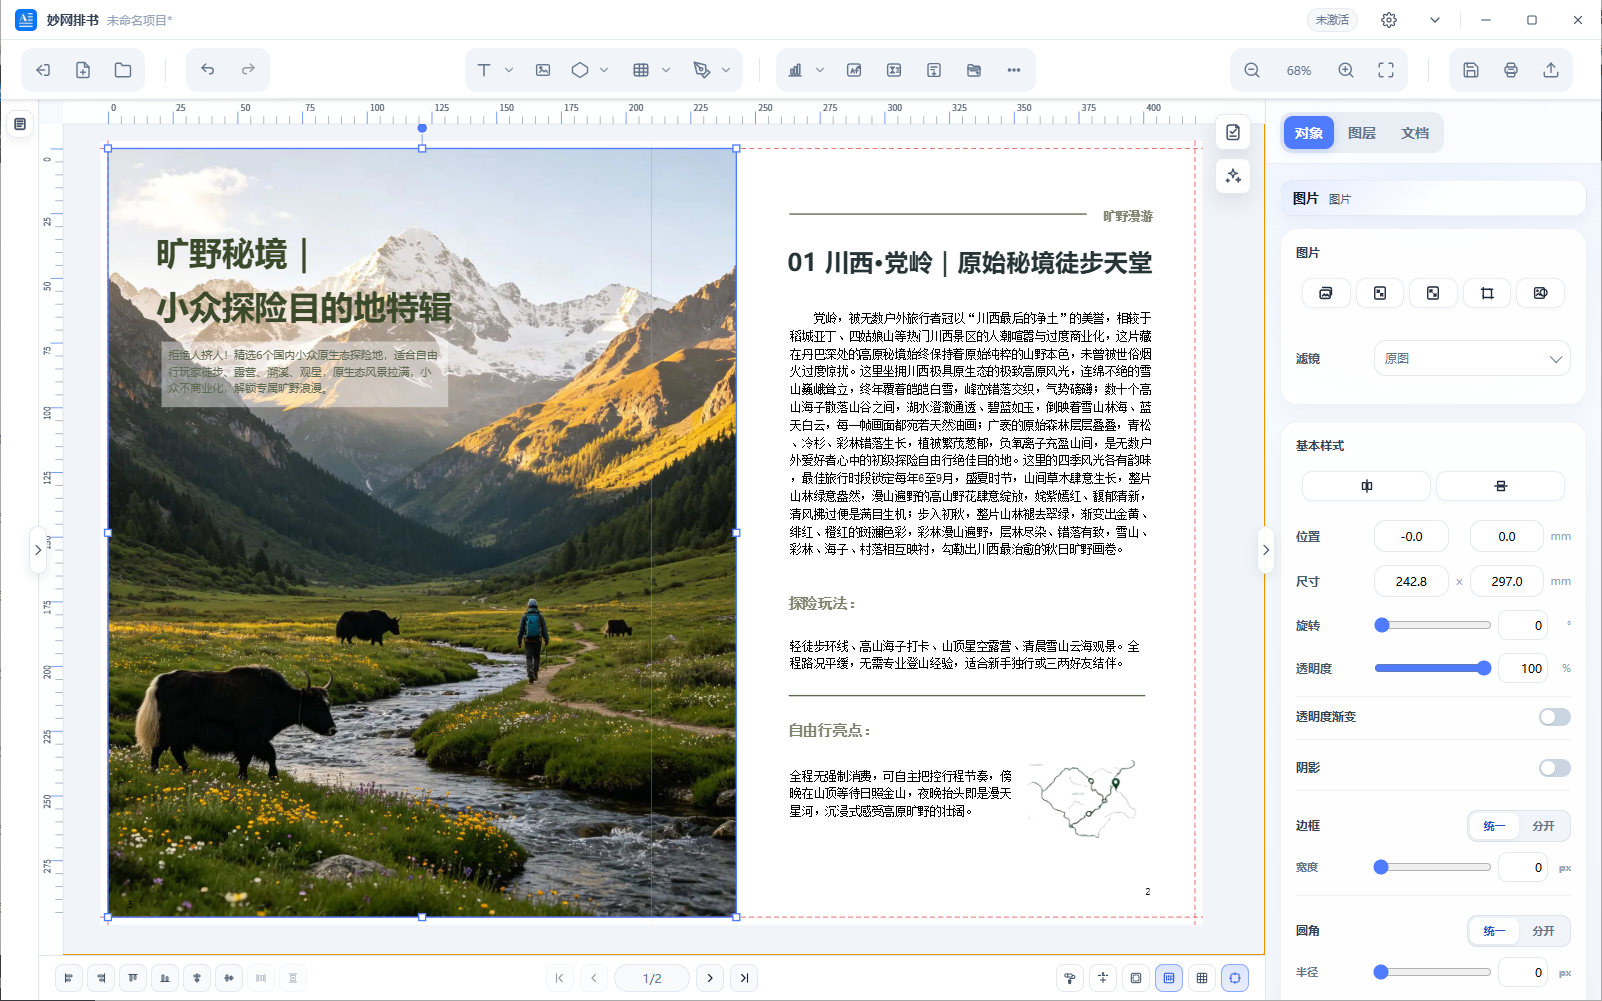Select the Text (T) tool
The height and width of the screenshot is (1001, 1602).
coord(484,70)
